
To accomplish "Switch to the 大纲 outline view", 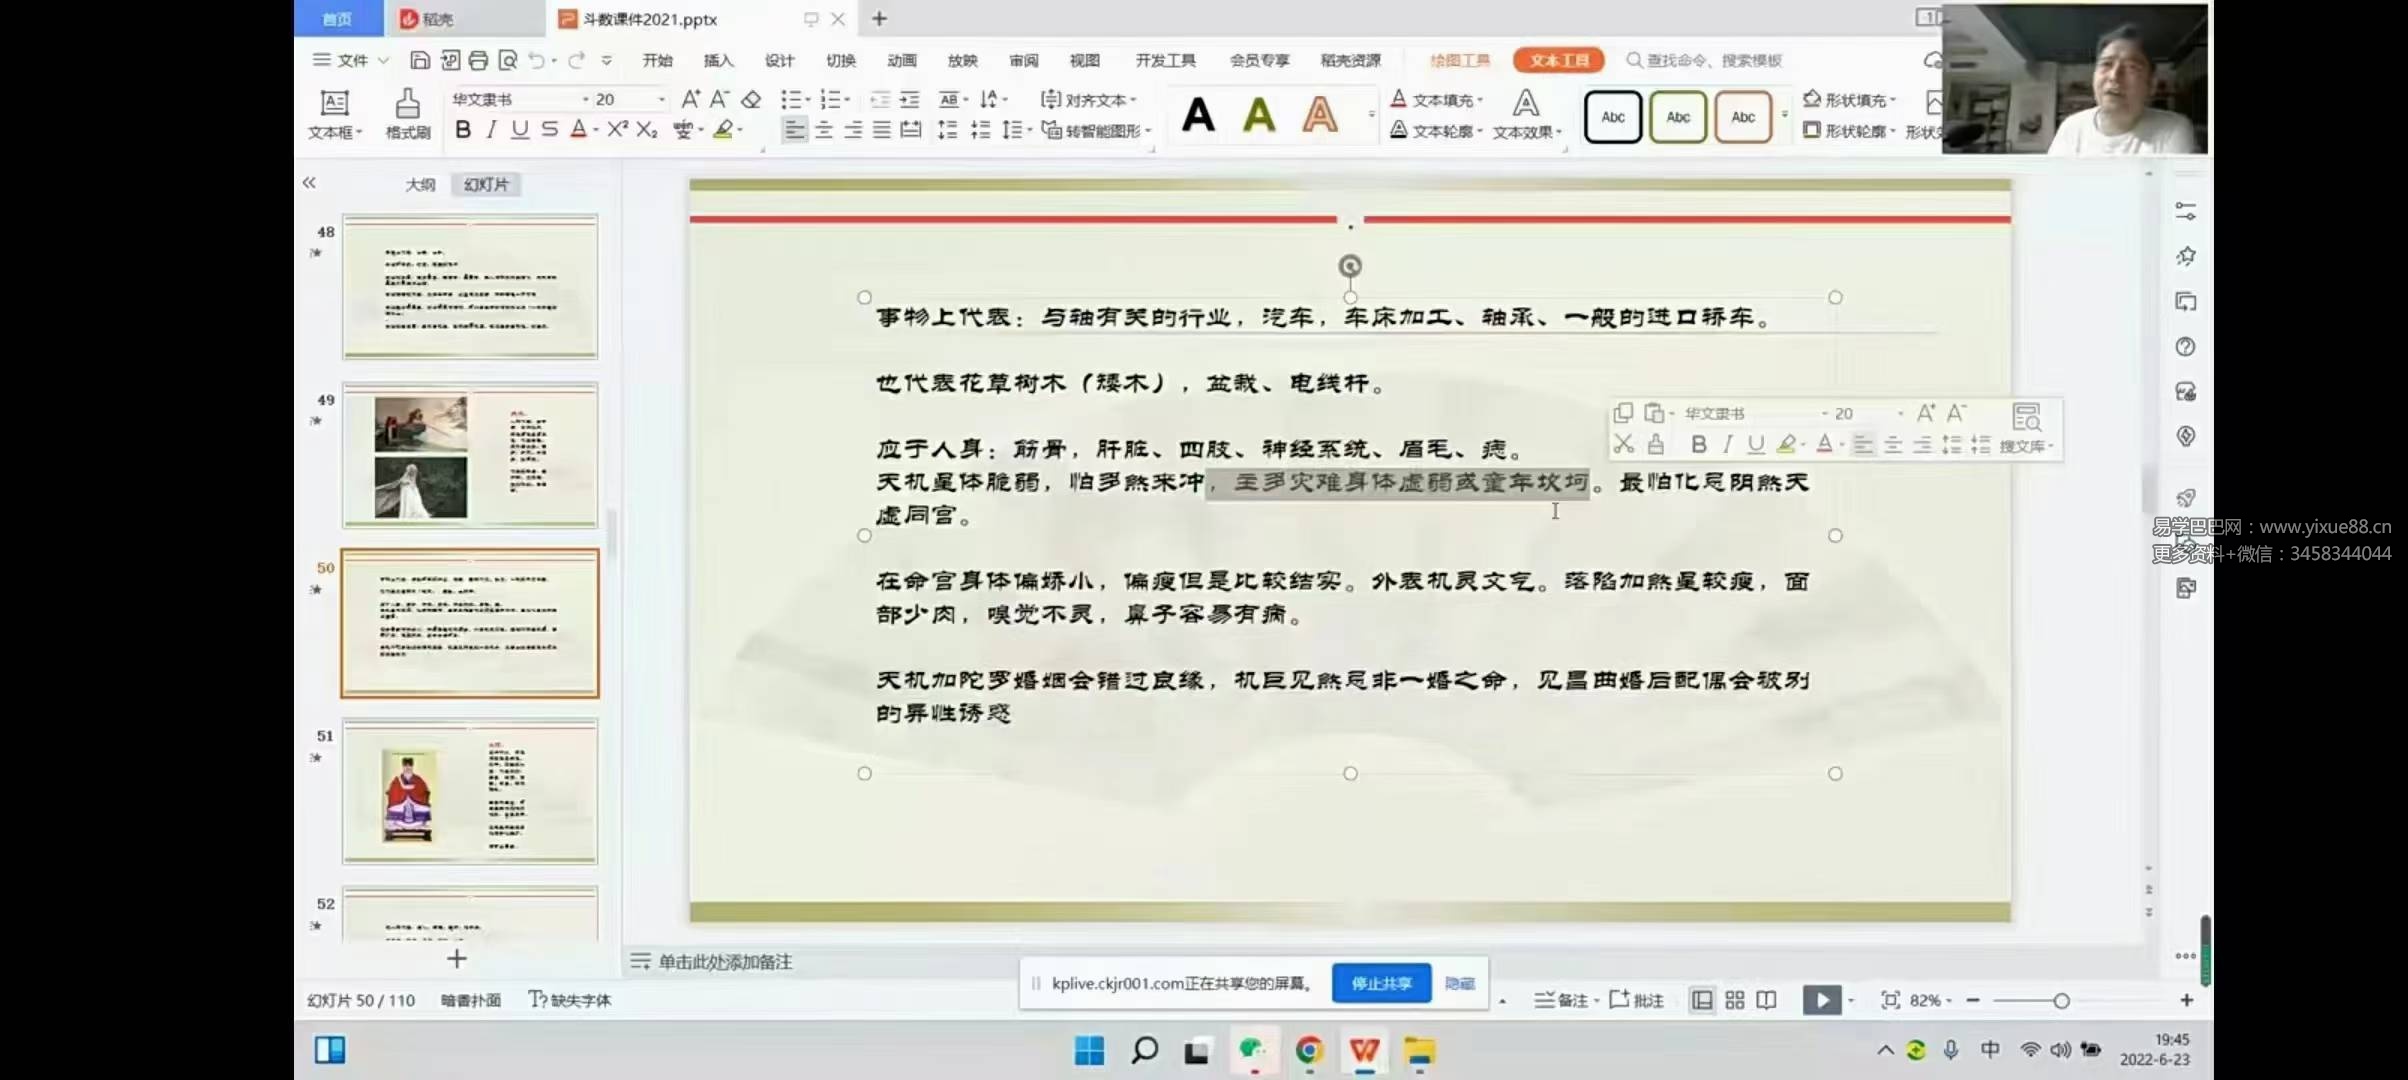I will click(420, 183).
